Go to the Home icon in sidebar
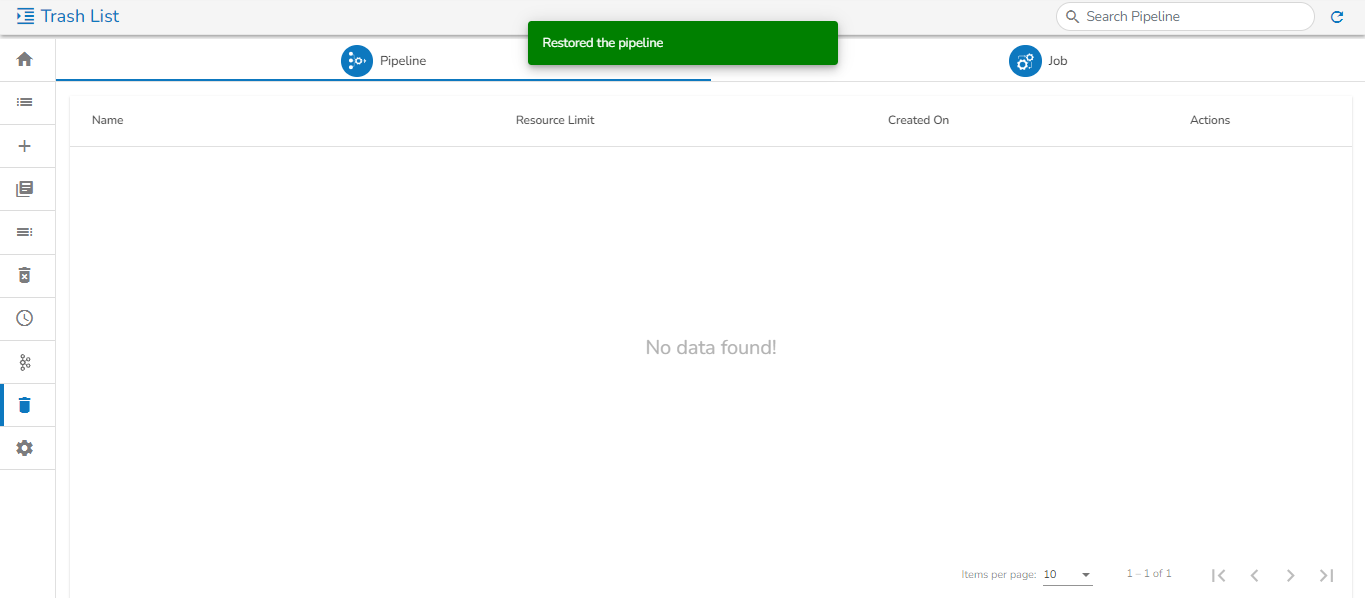 tap(25, 59)
